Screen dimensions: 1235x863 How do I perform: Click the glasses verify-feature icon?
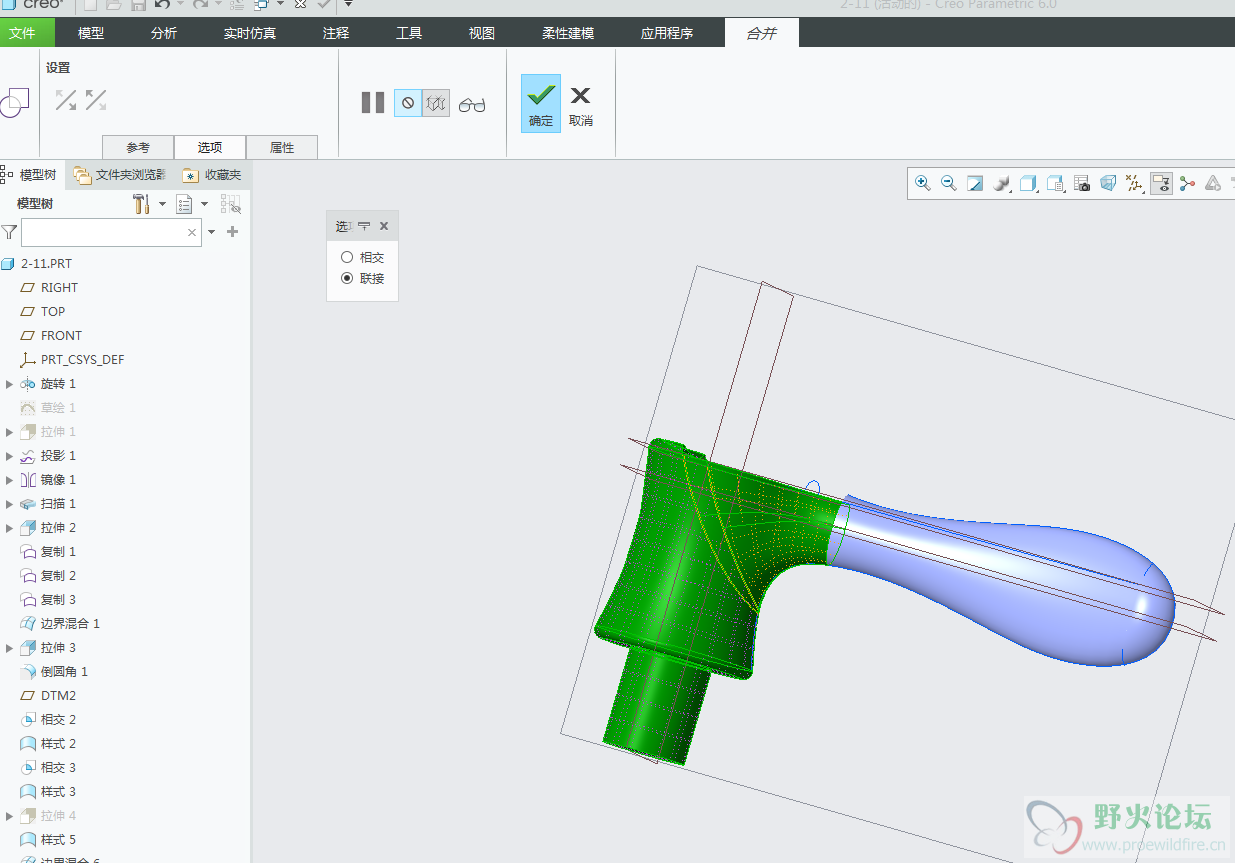(472, 103)
